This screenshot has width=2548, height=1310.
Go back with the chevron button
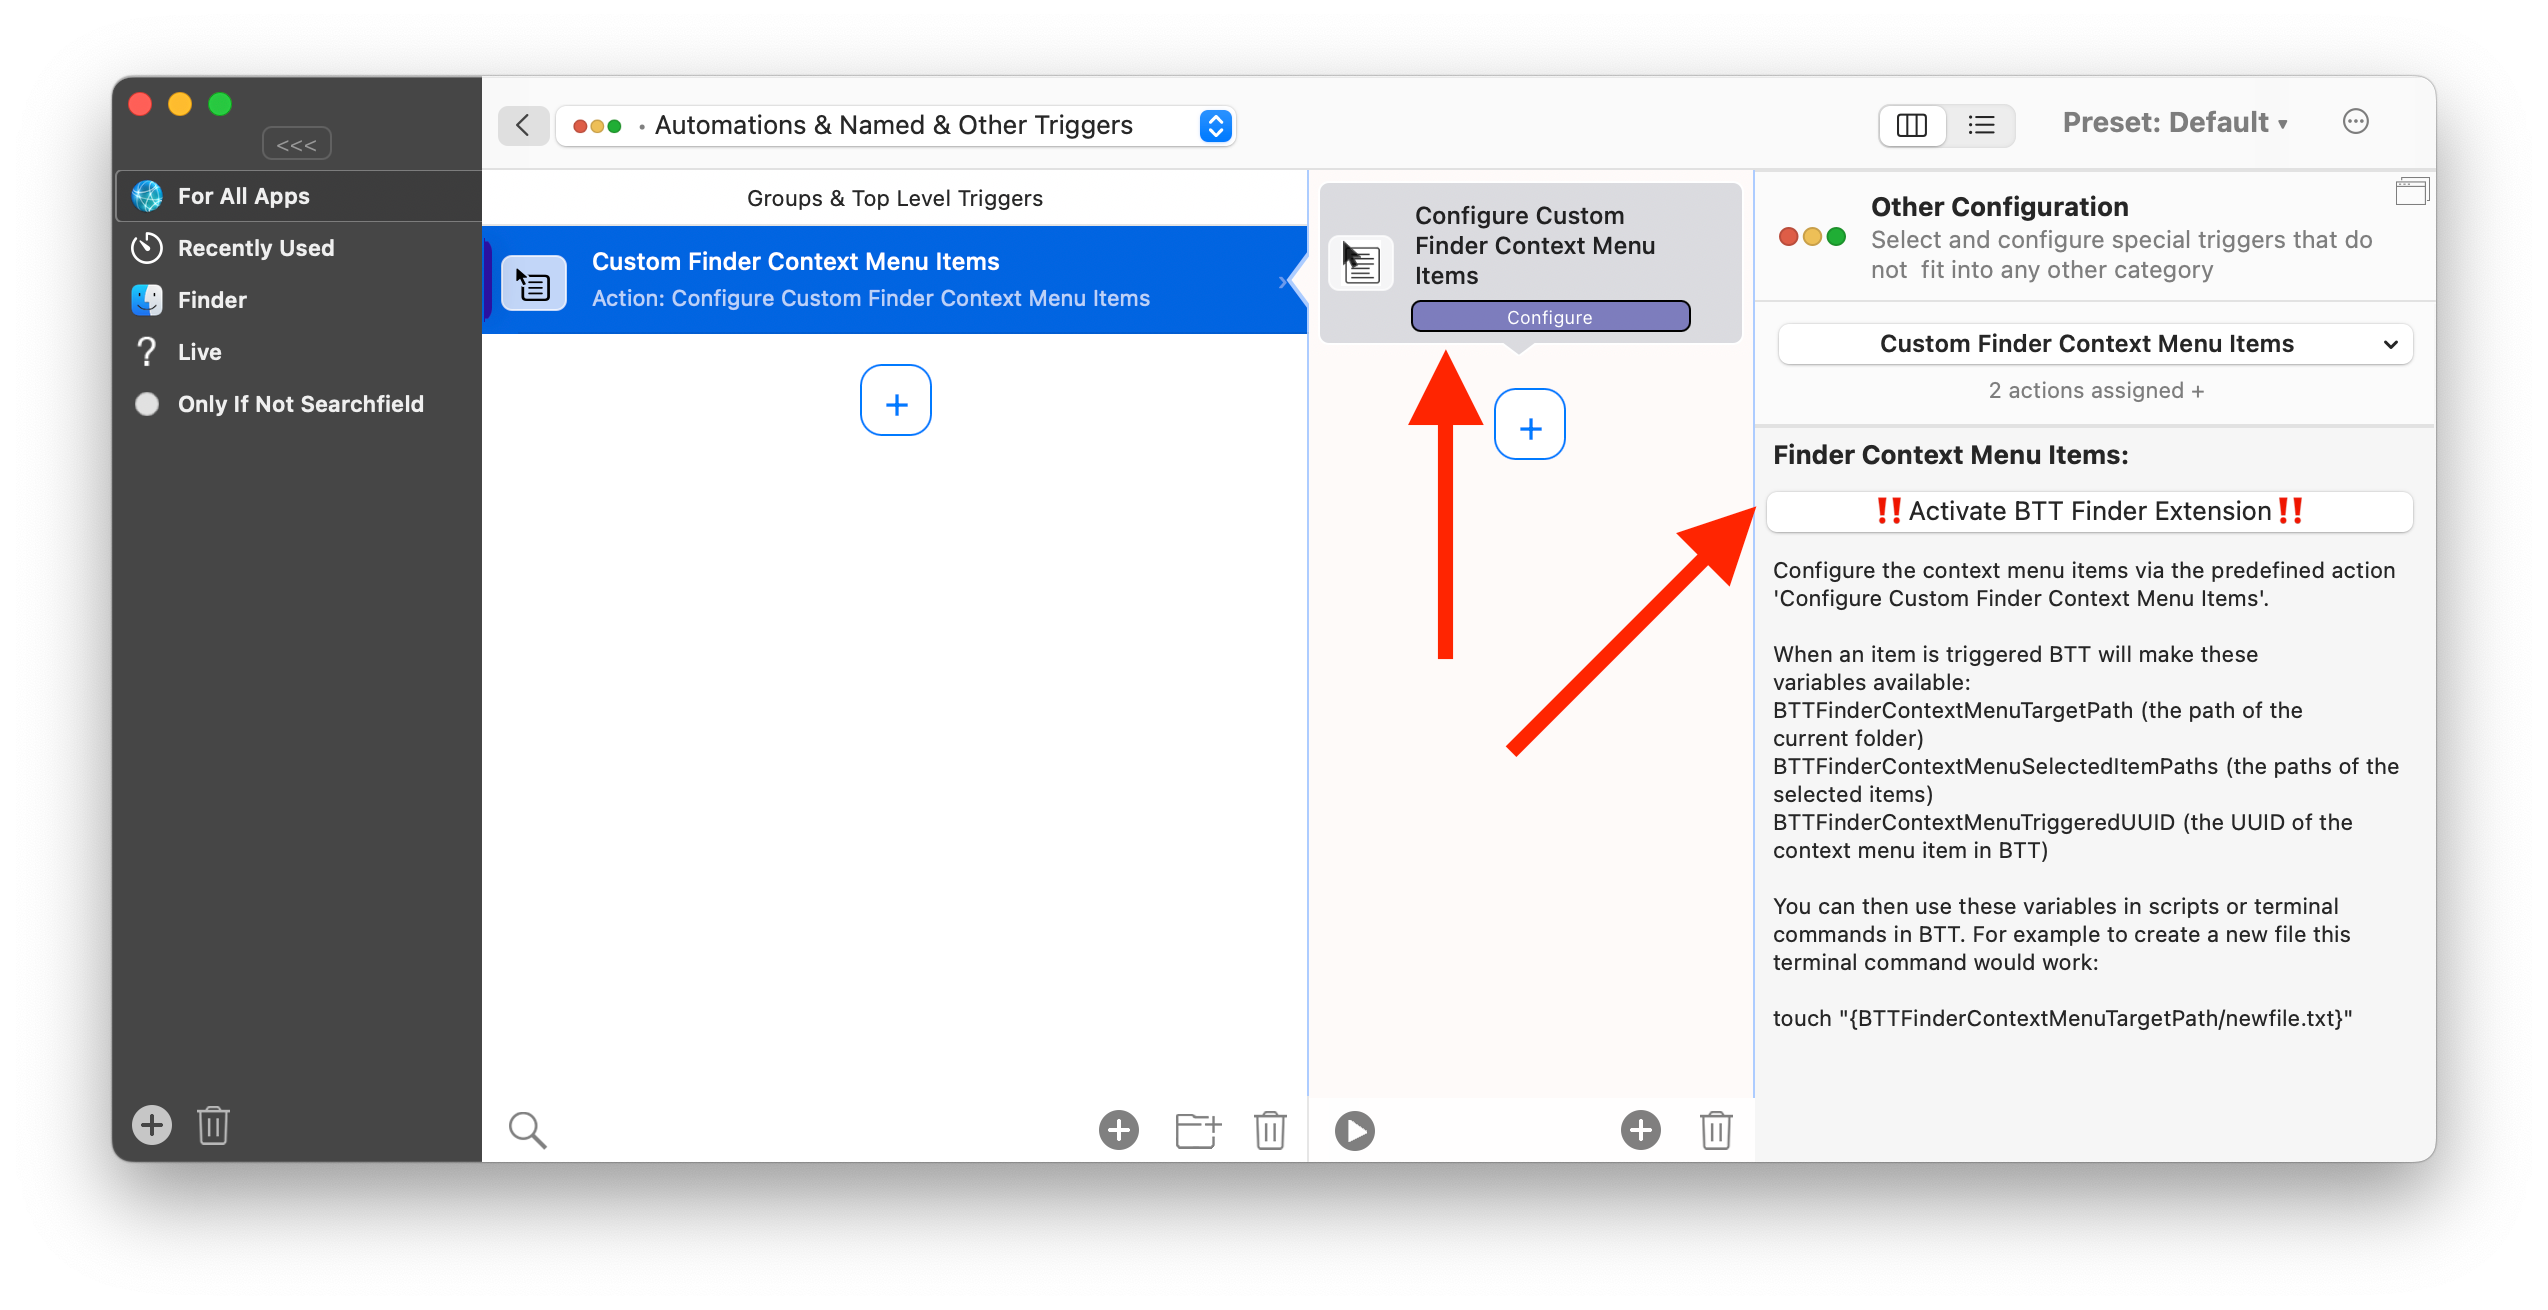[x=523, y=126]
